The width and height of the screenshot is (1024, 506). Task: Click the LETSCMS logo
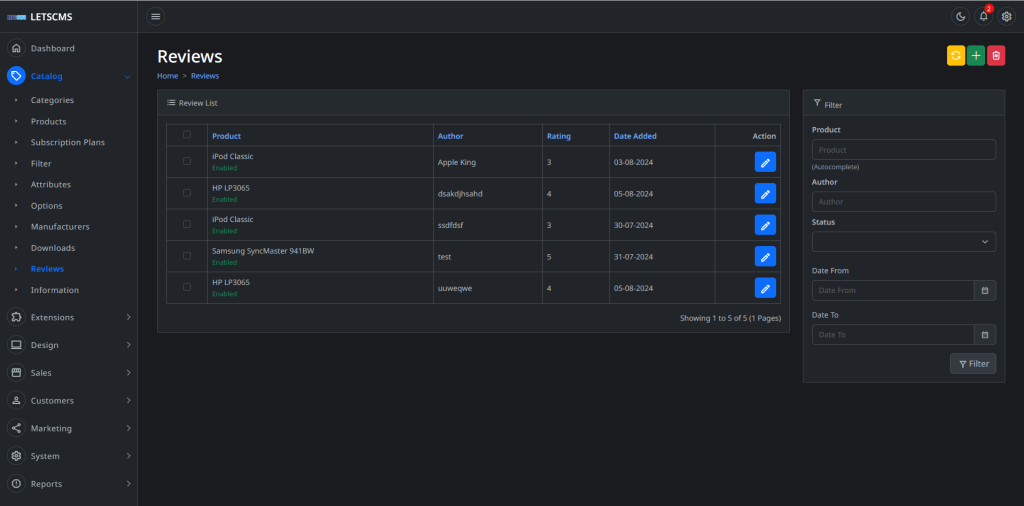tap(40, 17)
